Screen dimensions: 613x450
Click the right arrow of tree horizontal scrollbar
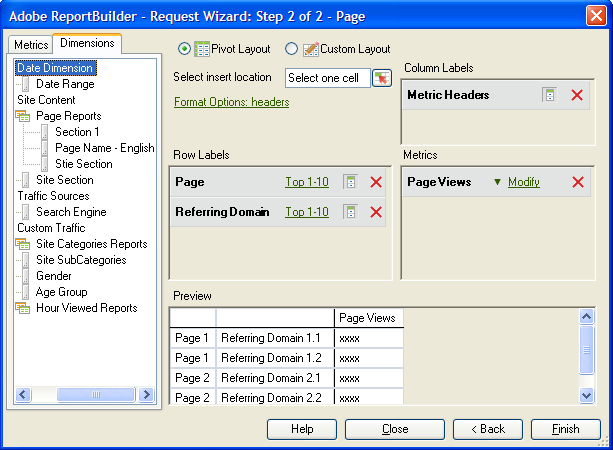(x=147, y=394)
